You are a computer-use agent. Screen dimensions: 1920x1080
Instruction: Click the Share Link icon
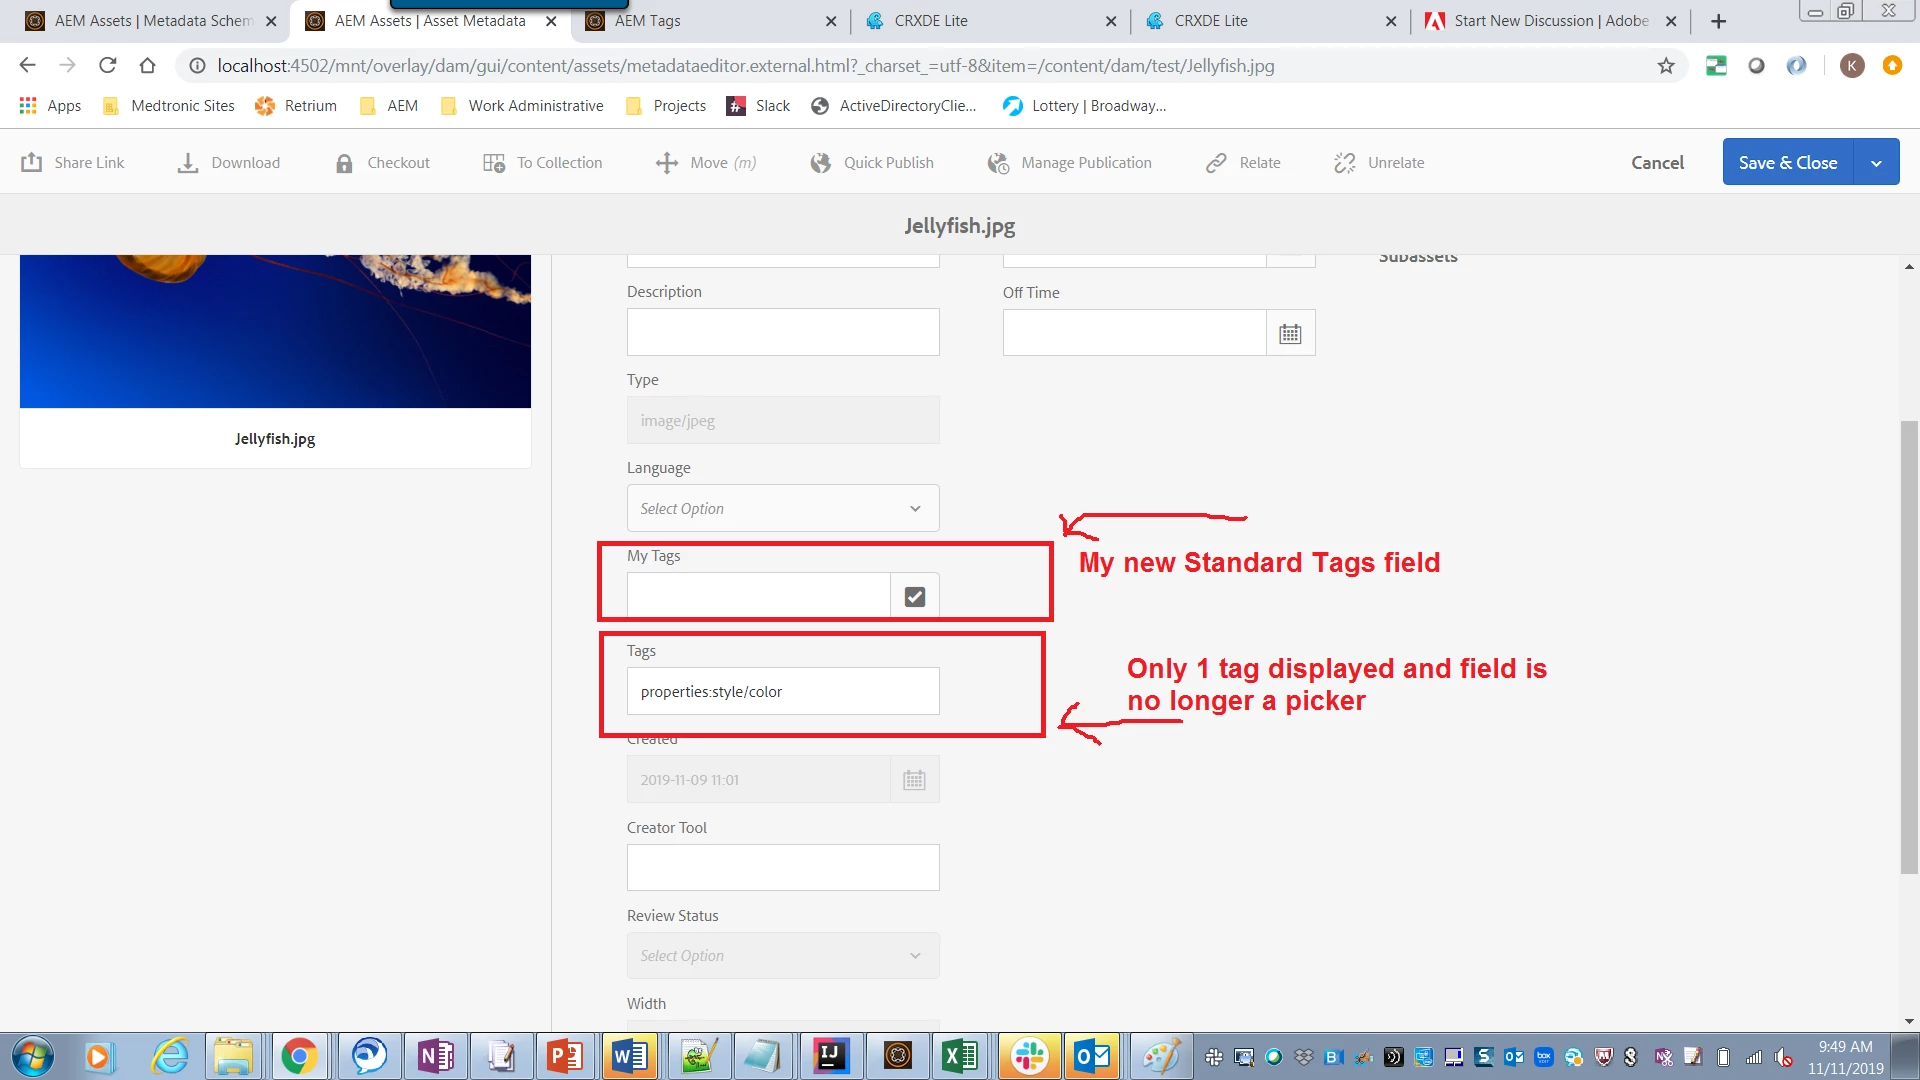32,163
